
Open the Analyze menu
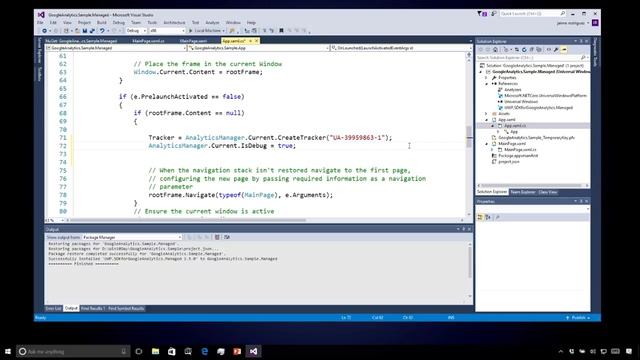tap(212, 22)
